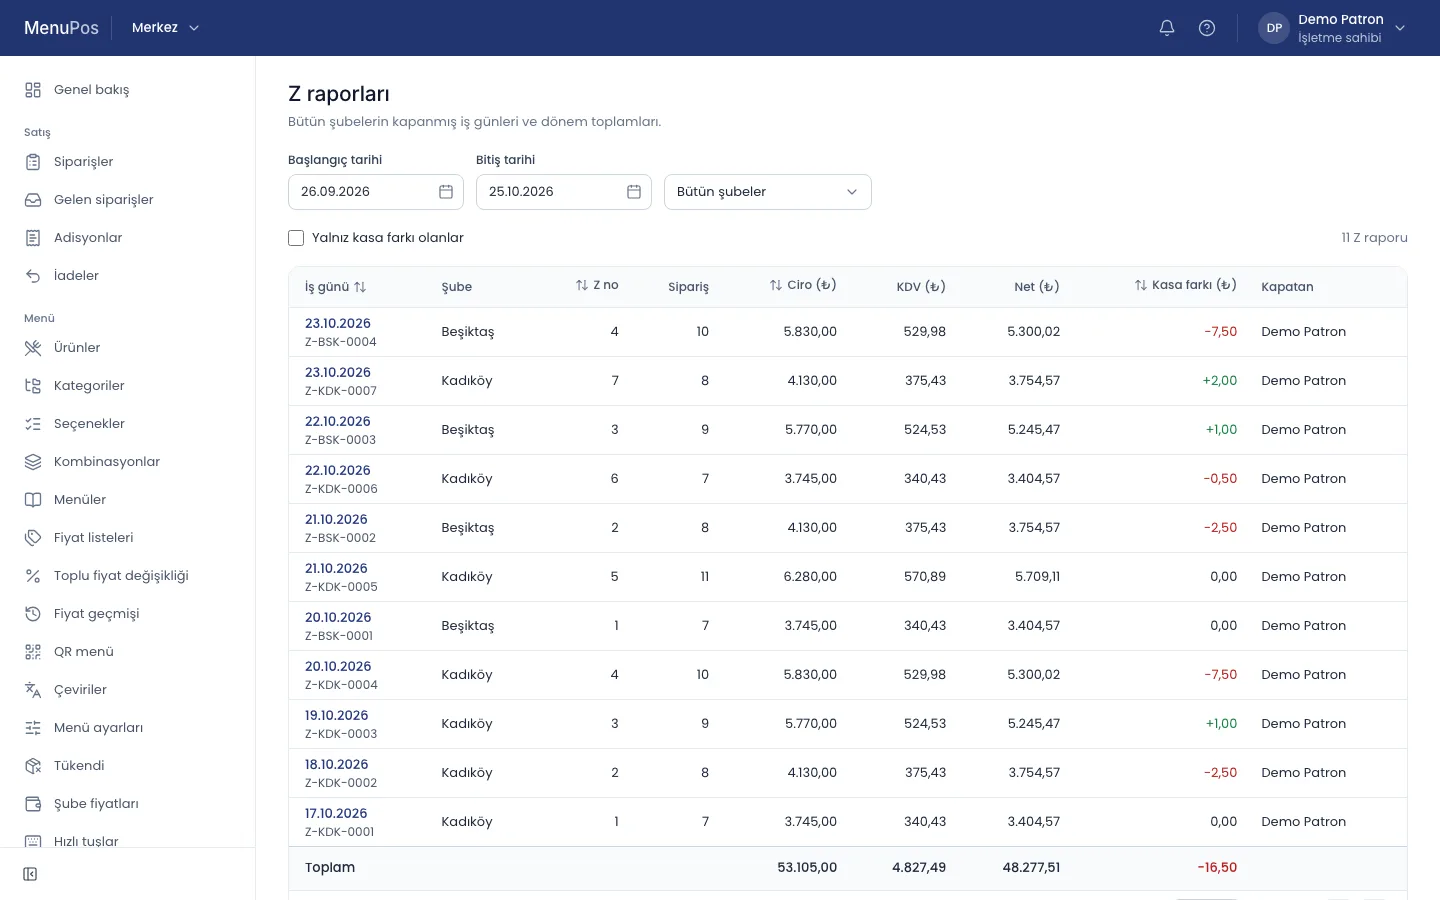The width and height of the screenshot is (1440, 900).
Task: Click the Genel bakış dashboard icon
Action: click(x=33, y=90)
